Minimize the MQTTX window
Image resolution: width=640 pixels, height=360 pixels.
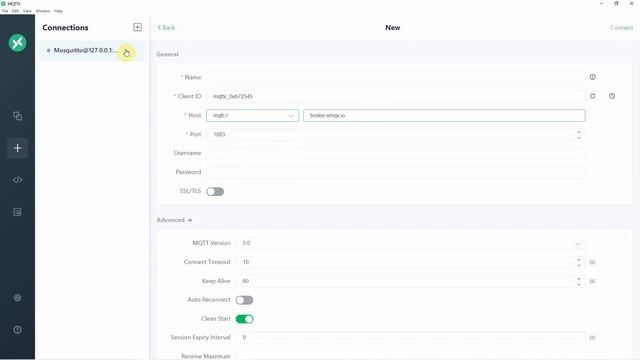(601, 3)
